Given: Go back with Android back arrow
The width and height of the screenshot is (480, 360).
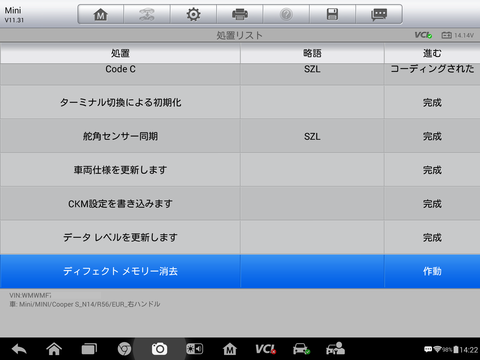Looking at the screenshot, I should point(19,349).
